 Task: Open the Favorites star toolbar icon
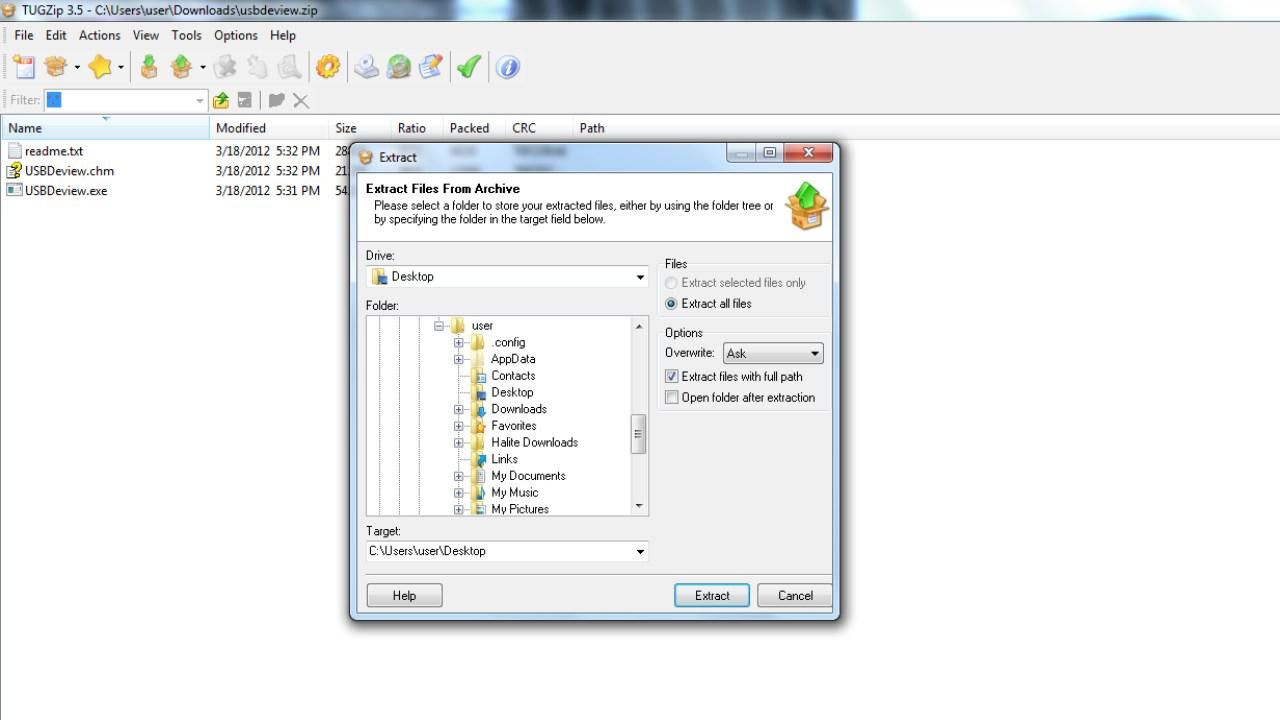click(x=100, y=67)
